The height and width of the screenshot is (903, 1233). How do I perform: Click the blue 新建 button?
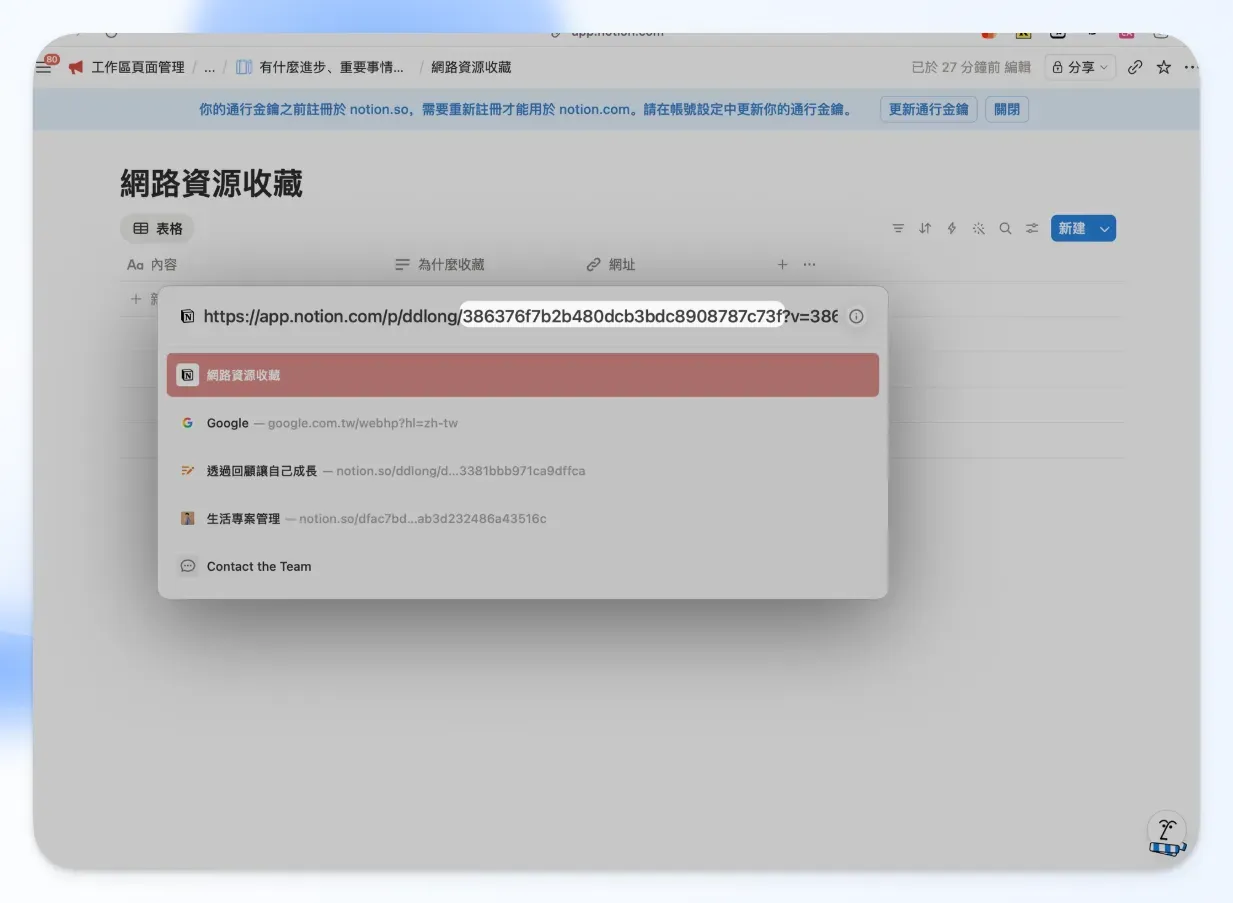[x=1072, y=228]
